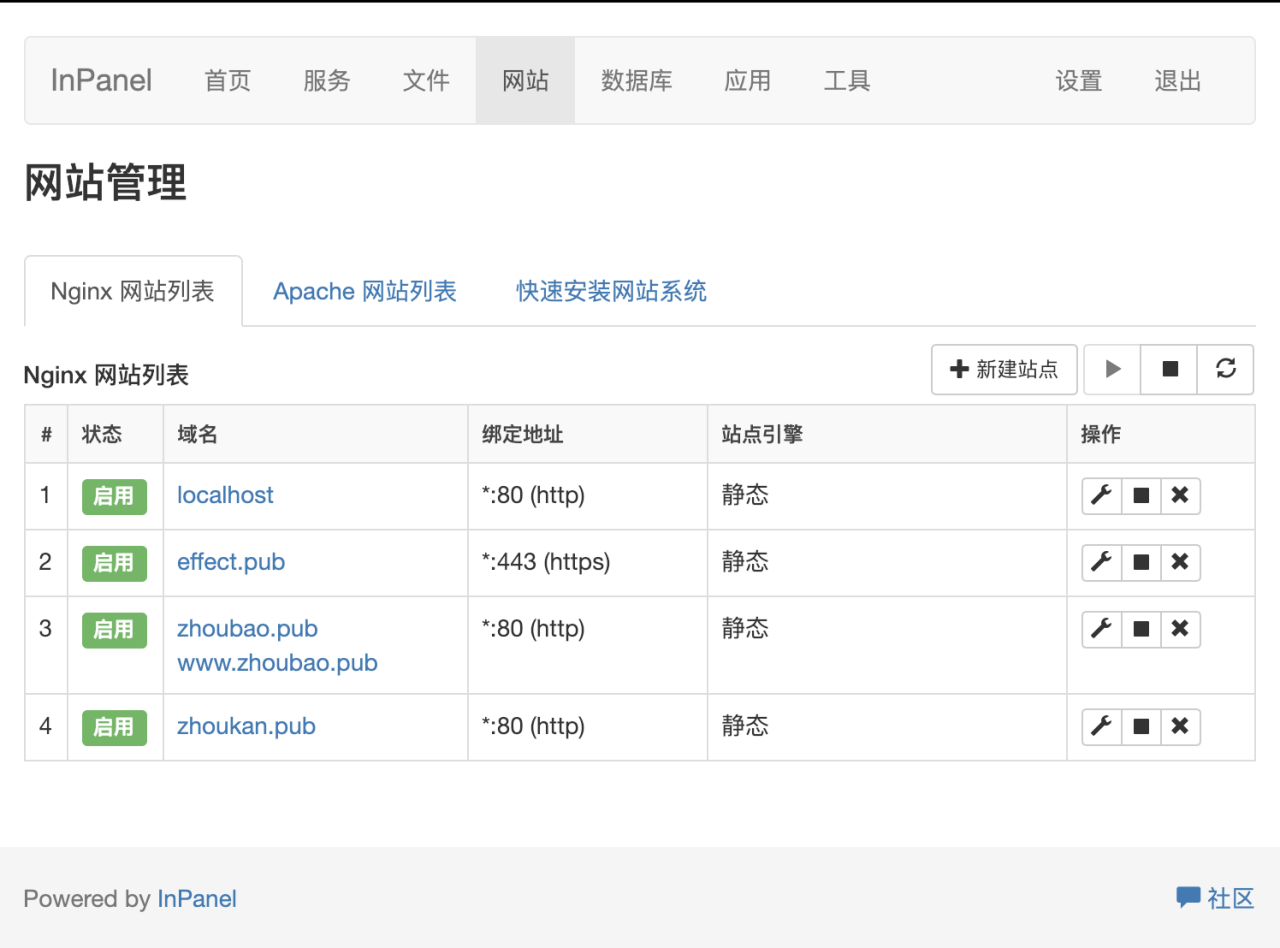Screen dimensions: 1280x948
Task: Navigate to 首页
Action: tap(227, 81)
